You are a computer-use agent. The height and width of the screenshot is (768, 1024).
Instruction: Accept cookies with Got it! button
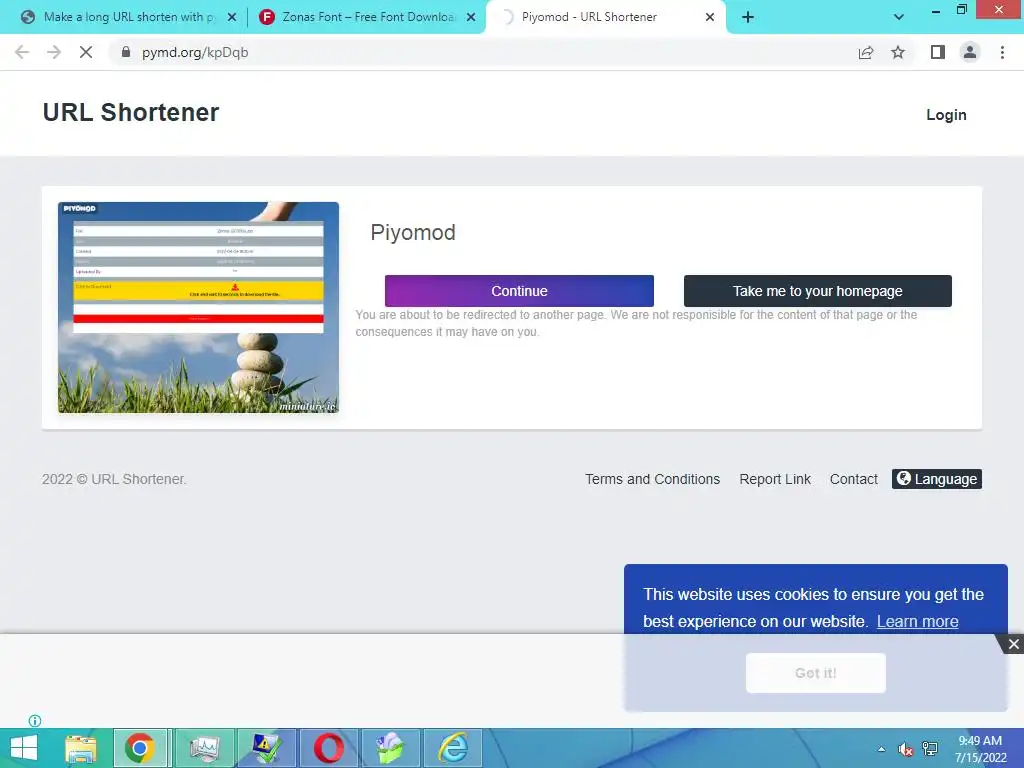pos(816,673)
